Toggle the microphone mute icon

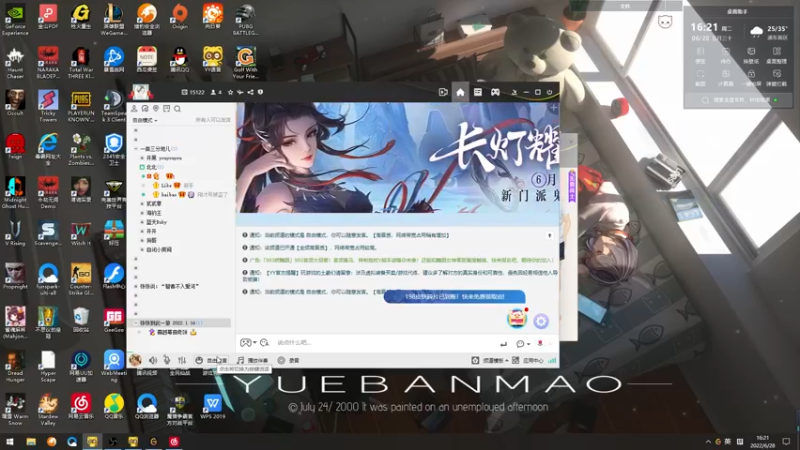(x=167, y=360)
